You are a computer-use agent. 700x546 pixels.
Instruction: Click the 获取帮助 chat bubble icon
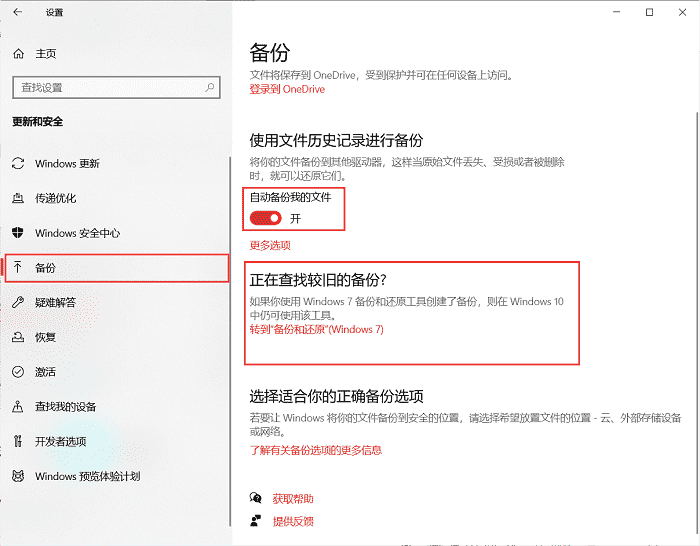pos(255,498)
